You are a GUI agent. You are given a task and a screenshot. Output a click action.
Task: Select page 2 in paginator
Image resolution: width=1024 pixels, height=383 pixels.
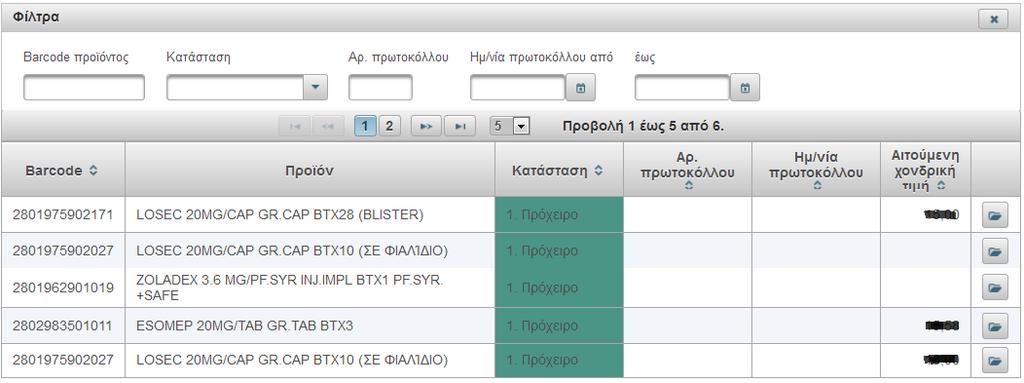389,126
